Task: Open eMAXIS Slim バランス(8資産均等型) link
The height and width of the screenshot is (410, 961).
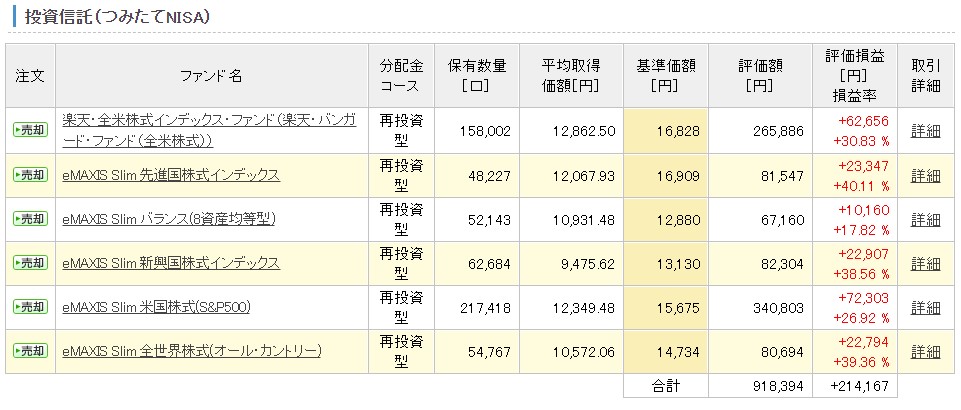Action: pos(169,219)
